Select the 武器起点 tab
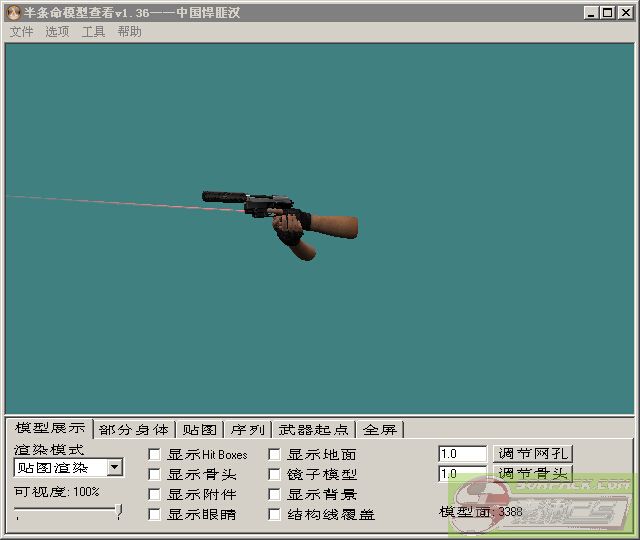The width and height of the screenshot is (640, 540). [x=314, y=430]
